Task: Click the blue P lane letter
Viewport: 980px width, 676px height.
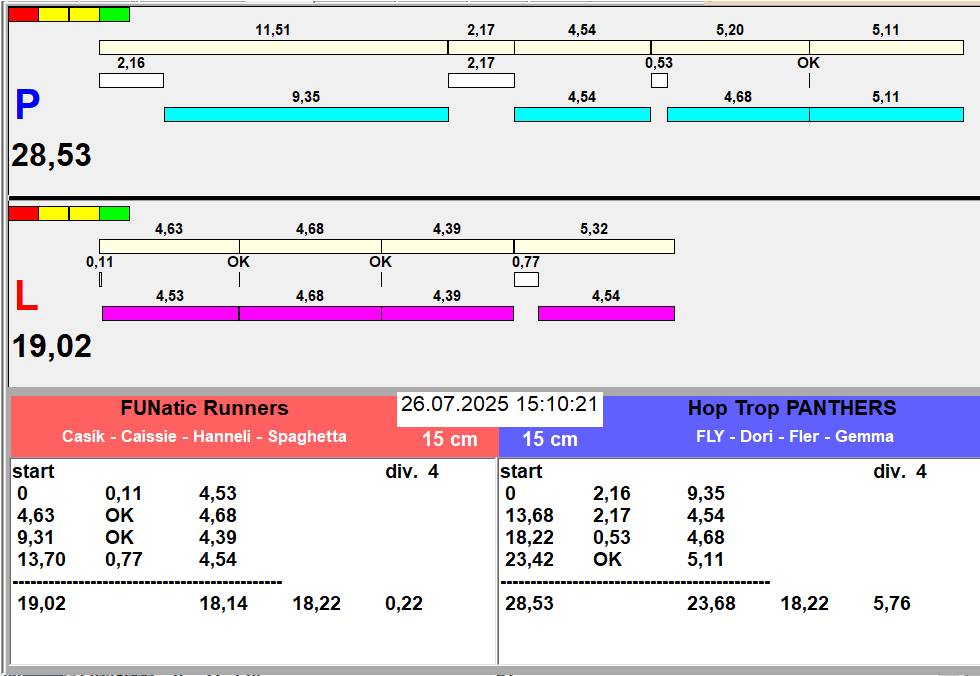Action: 28,105
